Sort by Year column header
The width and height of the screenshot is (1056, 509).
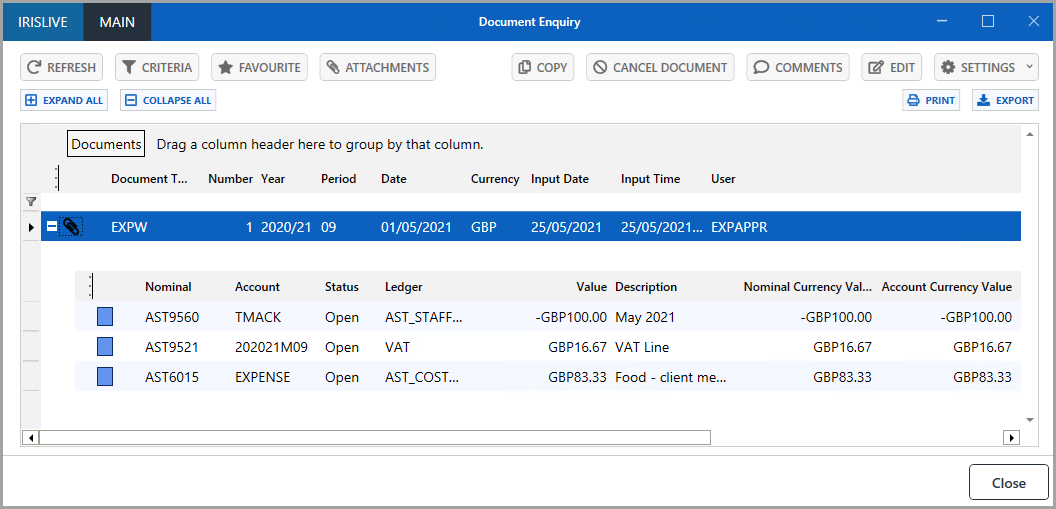point(273,179)
